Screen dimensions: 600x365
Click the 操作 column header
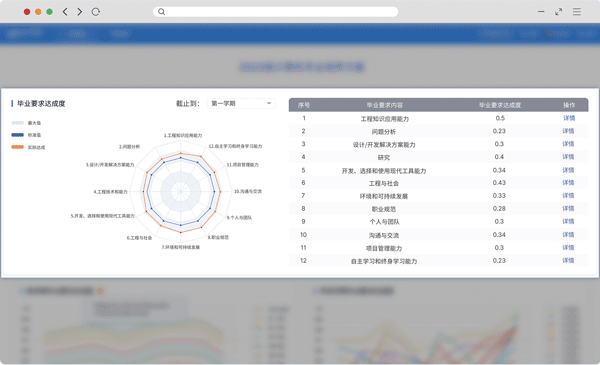[x=569, y=105]
